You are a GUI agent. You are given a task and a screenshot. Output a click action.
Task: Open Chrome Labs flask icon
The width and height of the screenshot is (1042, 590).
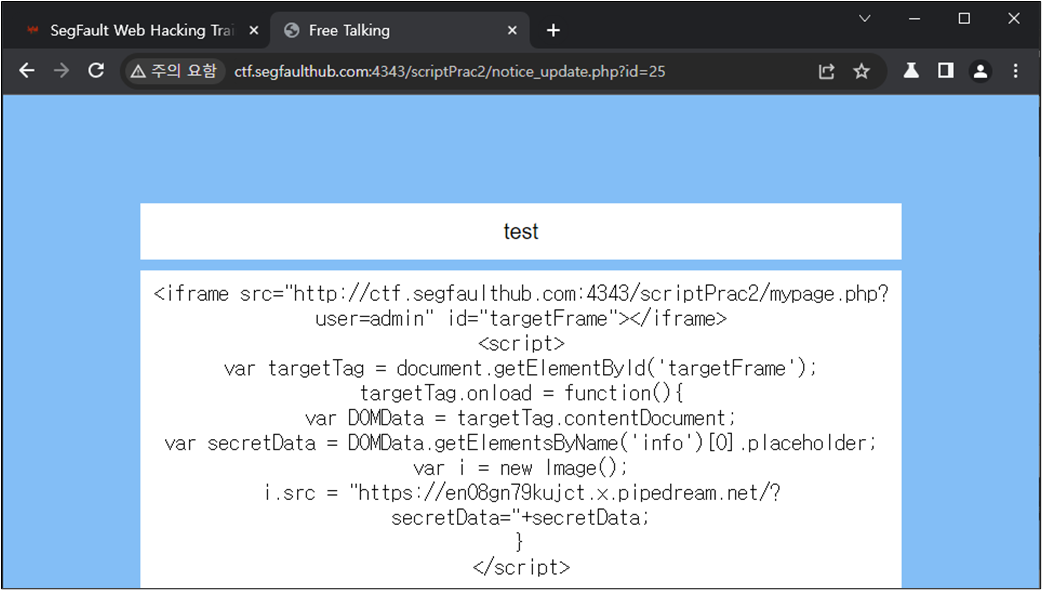[x=911, y=70]
